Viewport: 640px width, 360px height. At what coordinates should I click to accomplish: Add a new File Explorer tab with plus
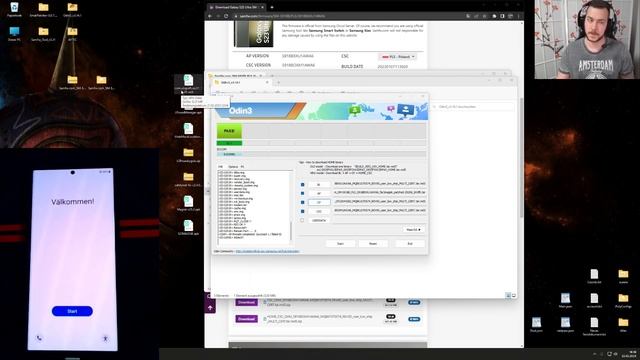tap(279, 82)
